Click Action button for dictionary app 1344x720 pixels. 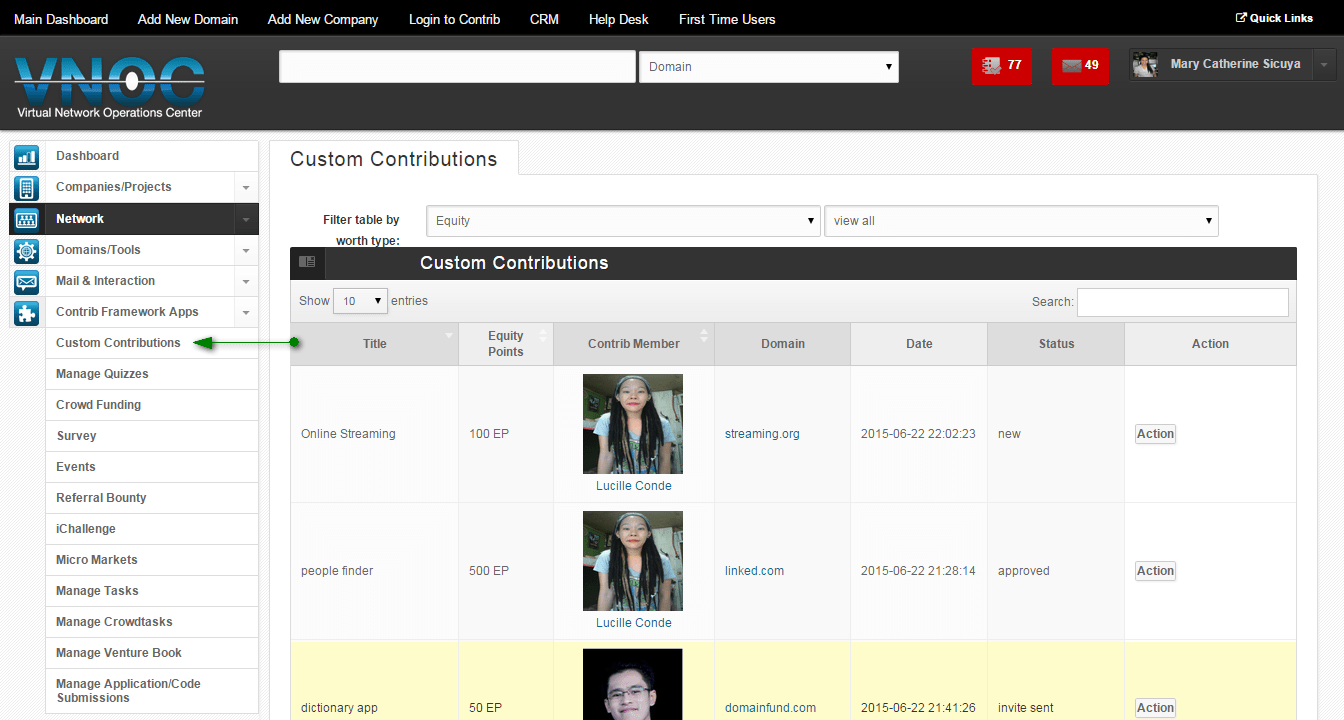(1155, 708)
